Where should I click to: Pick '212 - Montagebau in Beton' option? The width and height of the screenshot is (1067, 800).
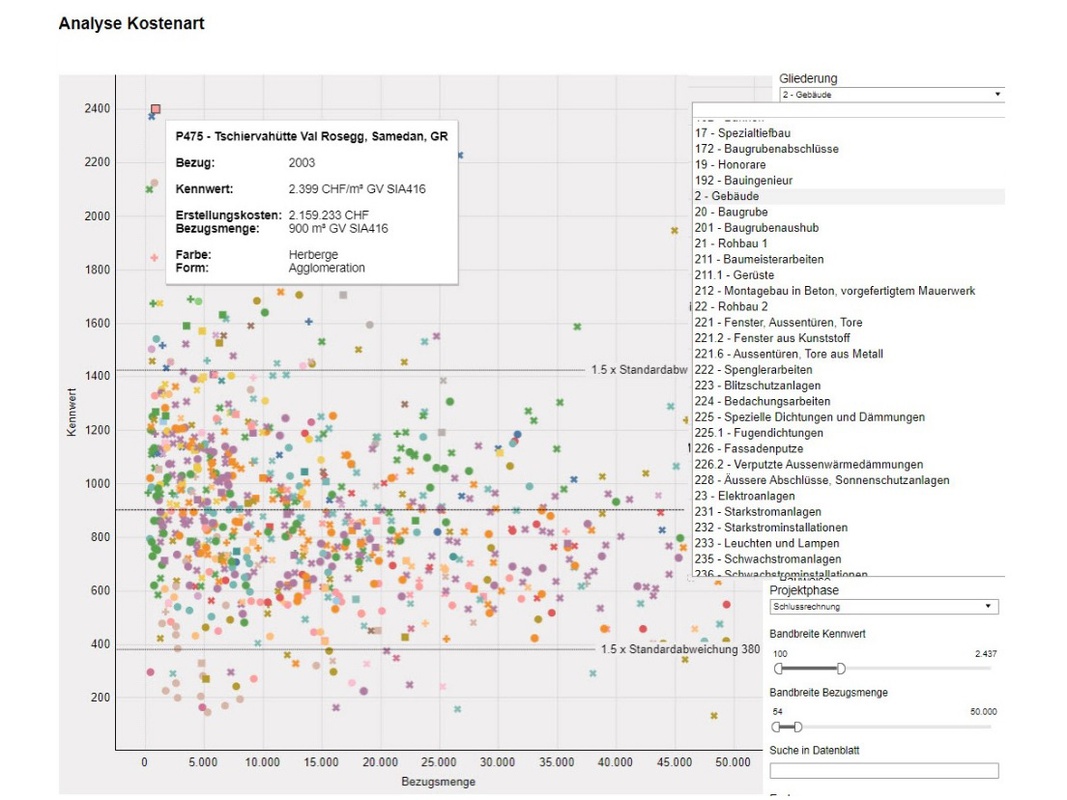coord(848,290)
